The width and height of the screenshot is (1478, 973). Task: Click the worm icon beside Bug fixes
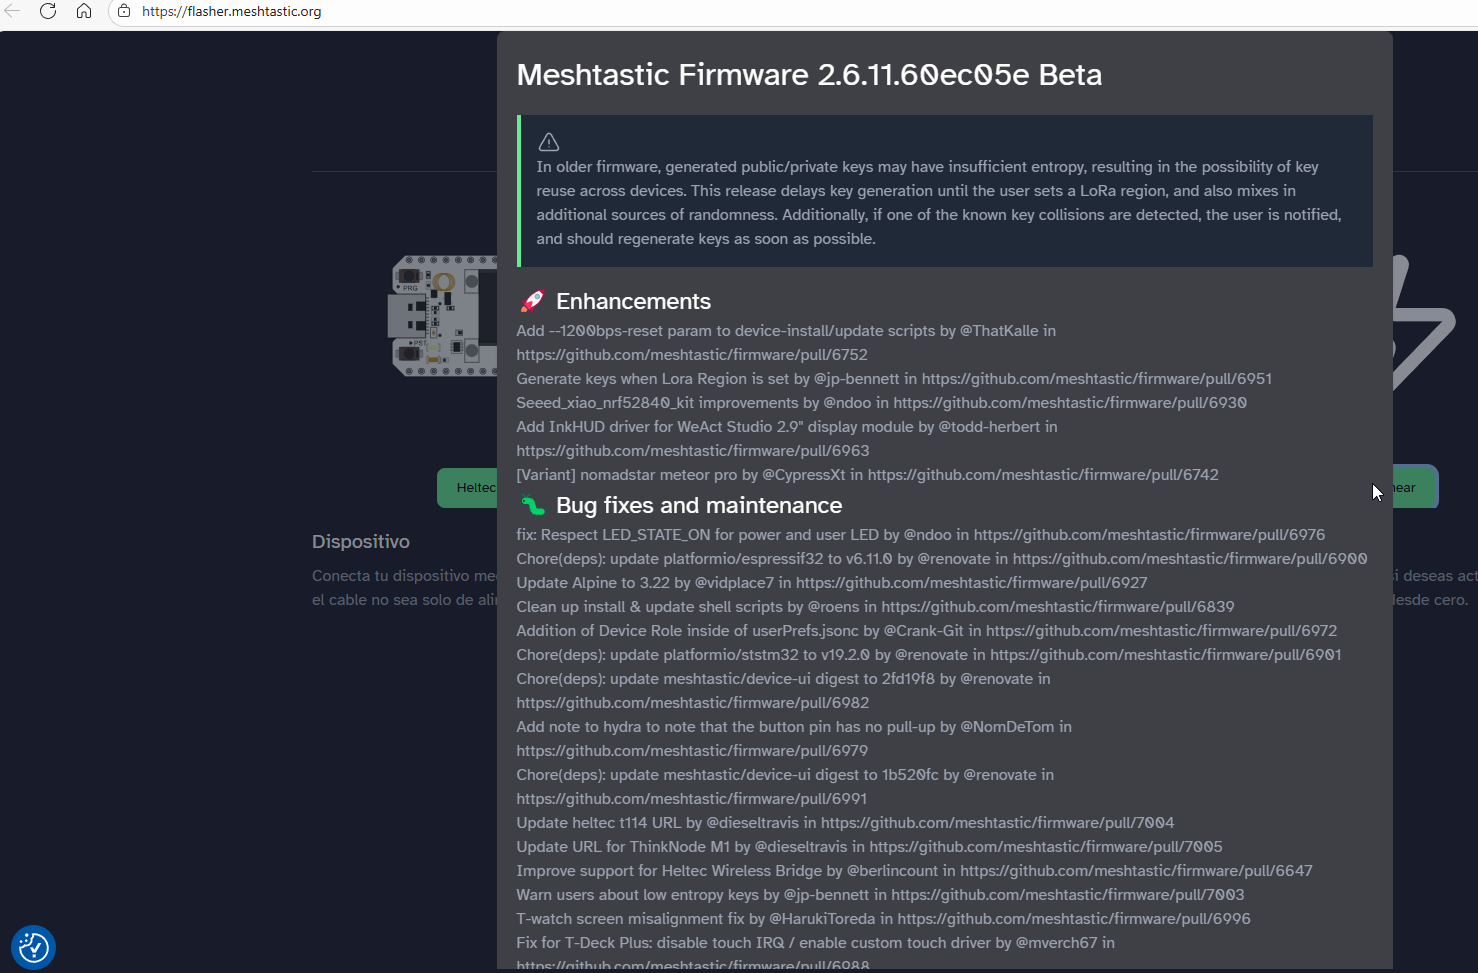(533, 506)
